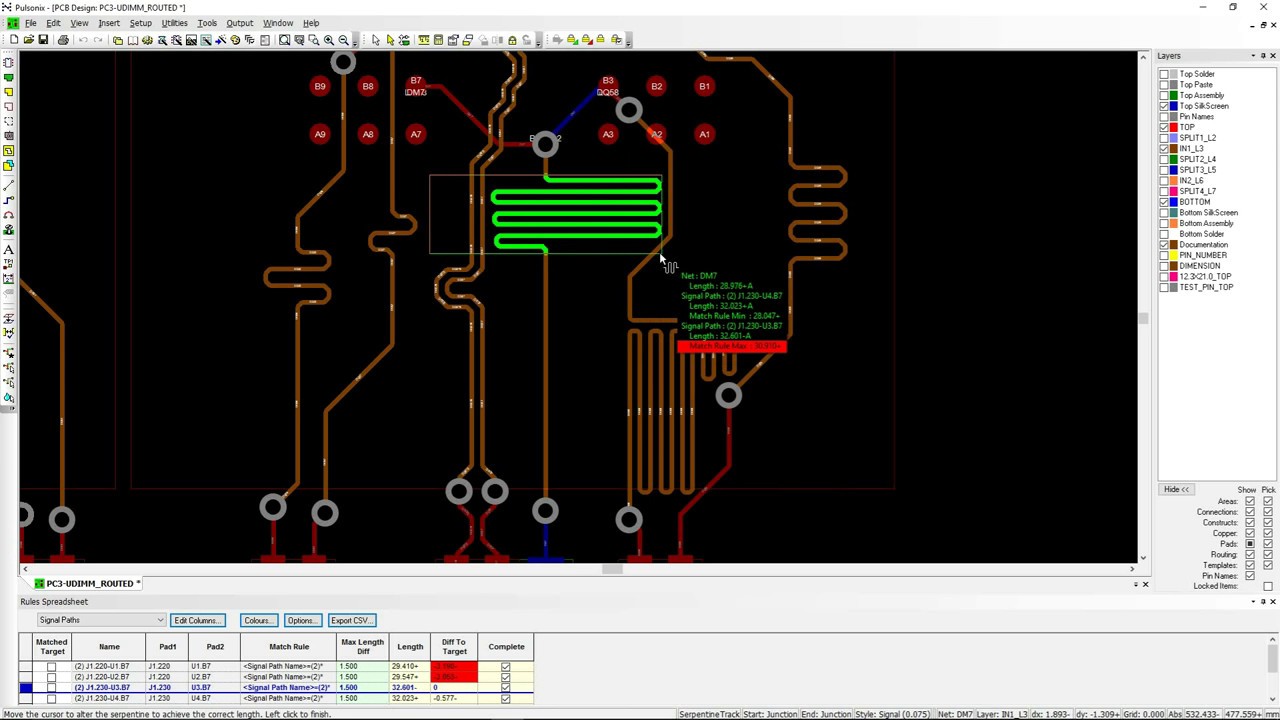Click the red TOP layer color swatch
Image resolution: width=1280 pixels, height=720 pixels.
[x=1174, y=127]
